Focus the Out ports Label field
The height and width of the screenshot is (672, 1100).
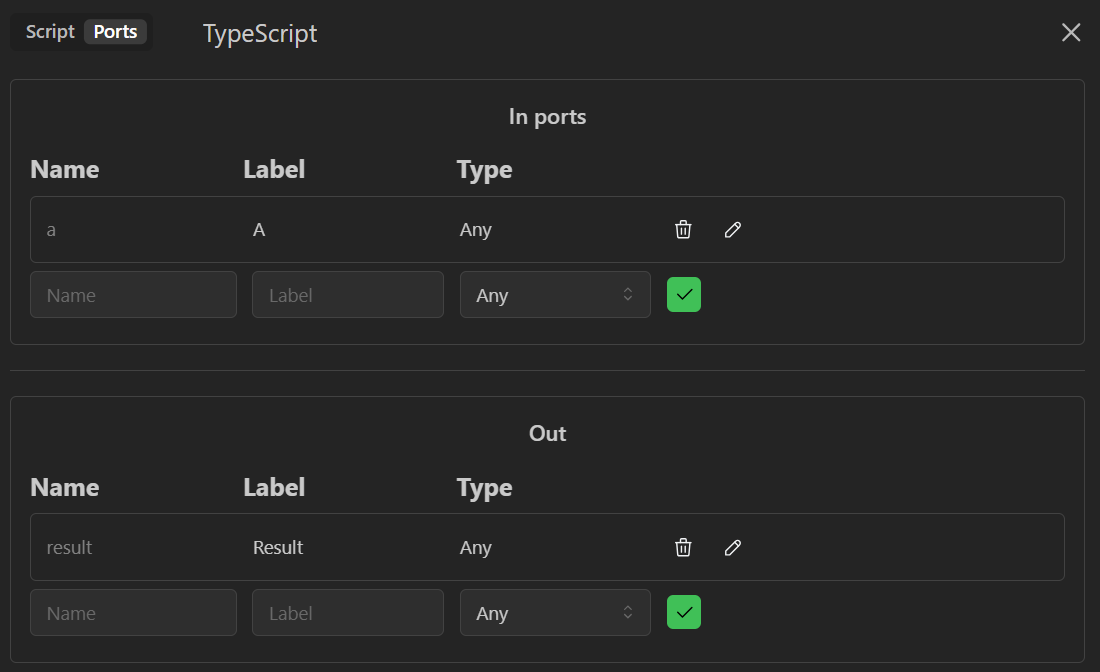coord(347,613)
